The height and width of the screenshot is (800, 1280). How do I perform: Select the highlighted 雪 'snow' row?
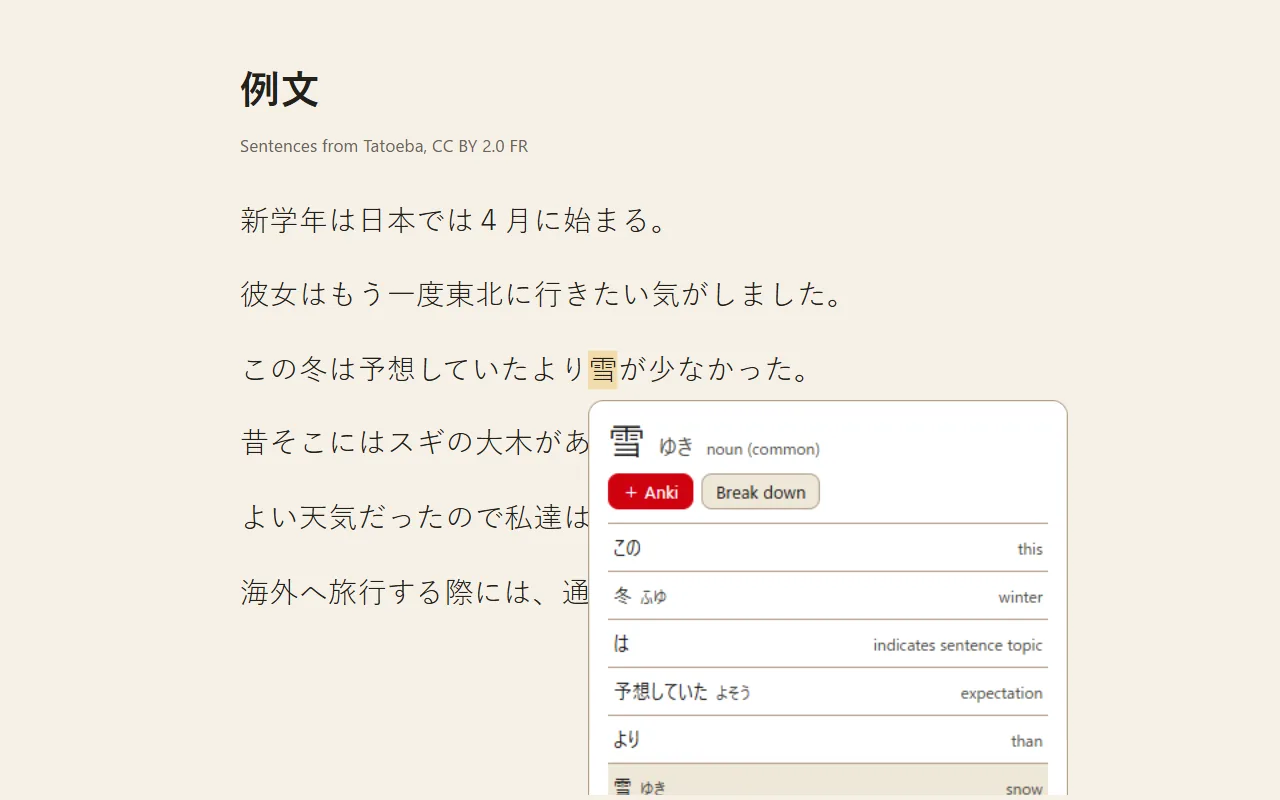(828, 782)
